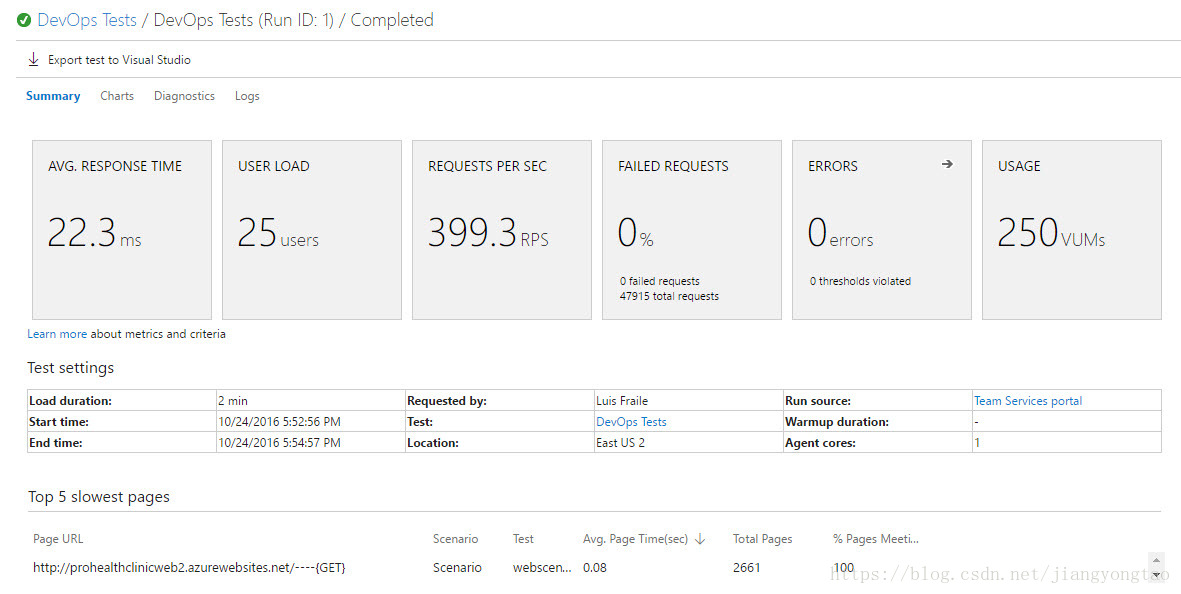The image size is (1181, 594).
Task: Click the export download arrow icon
Action: (x=33, y=59)
